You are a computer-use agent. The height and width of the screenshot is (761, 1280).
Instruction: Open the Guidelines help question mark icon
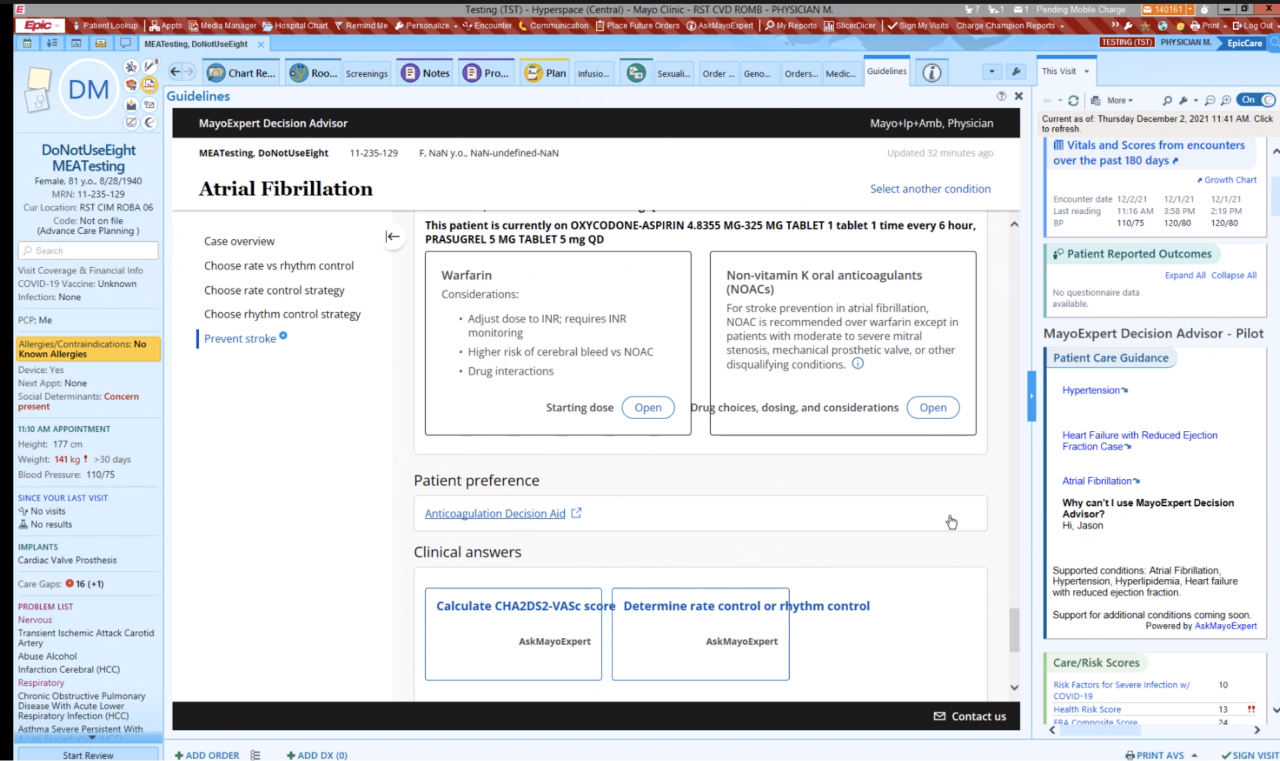coord(1001,97)
